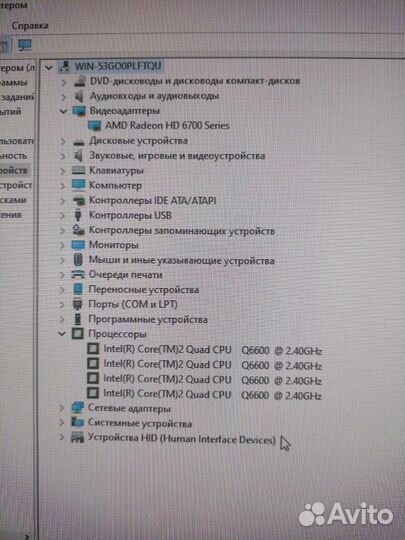Select the WIN-53GO0PLFTQU computer name

click(x=118, y=66)
